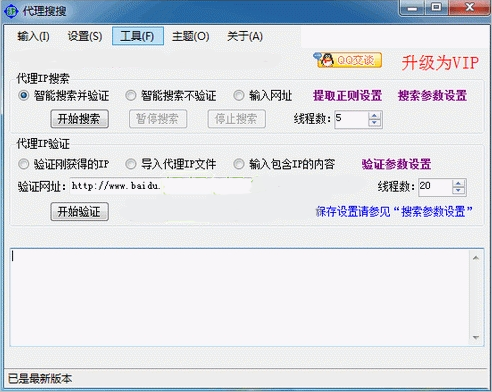
Task: Maximize the 代理搜搜 window
Action: pyautogui.click(x=436, y=7)
